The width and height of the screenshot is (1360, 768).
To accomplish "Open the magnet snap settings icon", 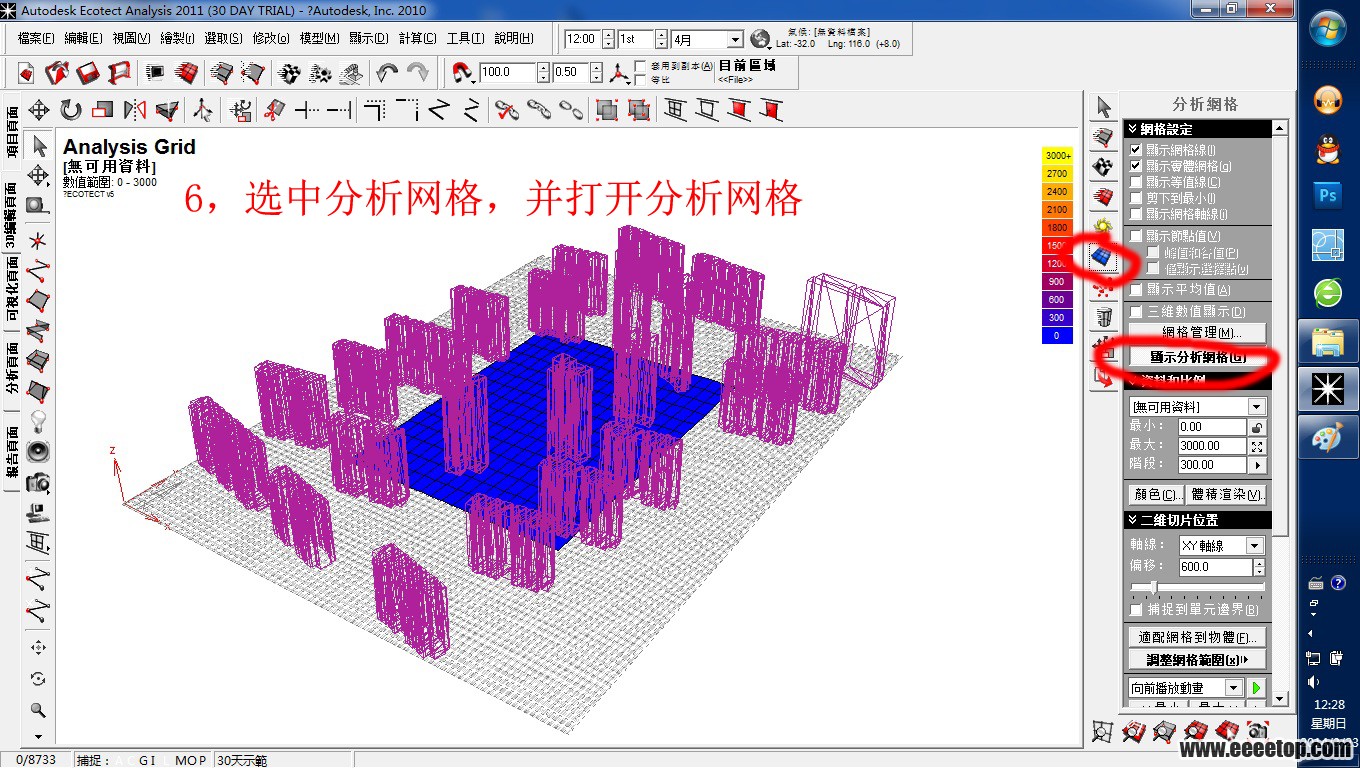I will tap(462, 73).
